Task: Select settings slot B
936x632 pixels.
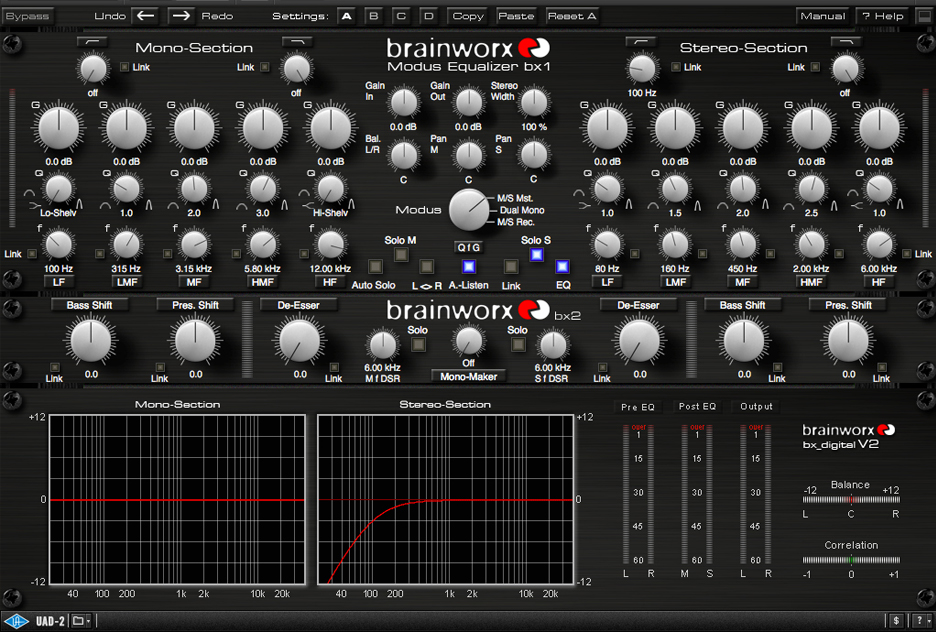Action: tap(374, 16)
